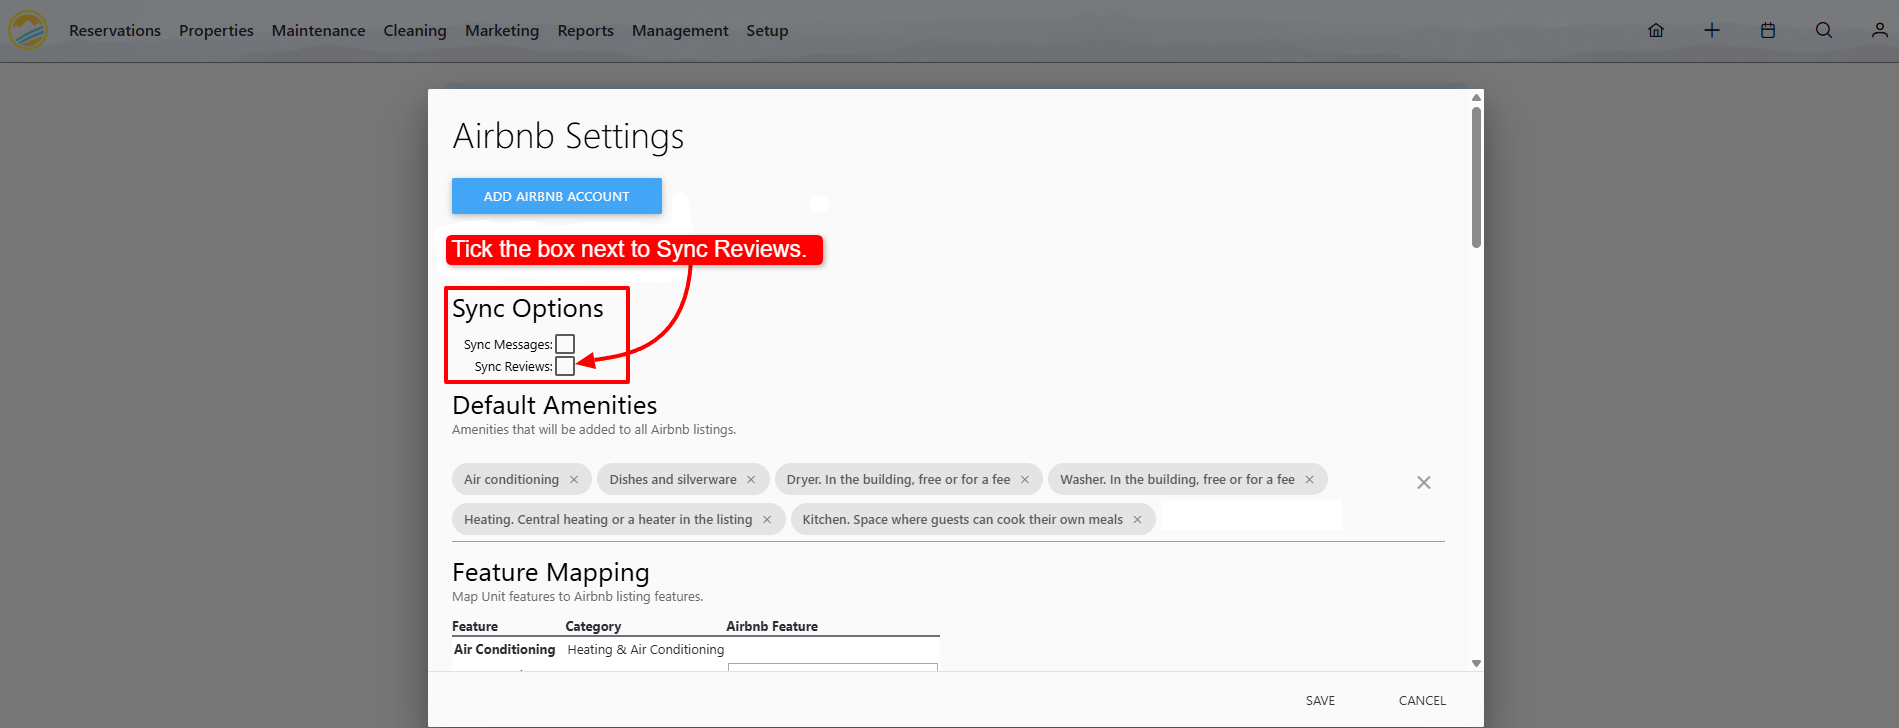Open the calendar icon in header
Screen dimensions: 1899x728
pos(1768,30)
